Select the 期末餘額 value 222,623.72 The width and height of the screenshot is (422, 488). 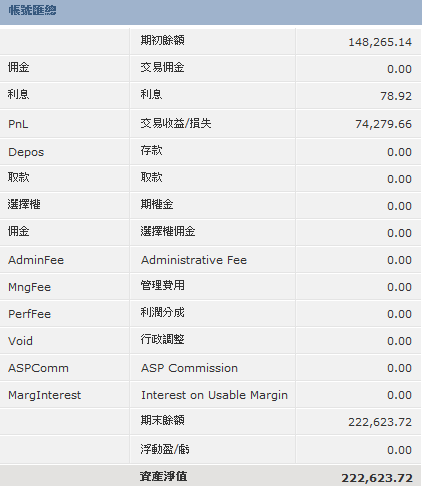380,422
